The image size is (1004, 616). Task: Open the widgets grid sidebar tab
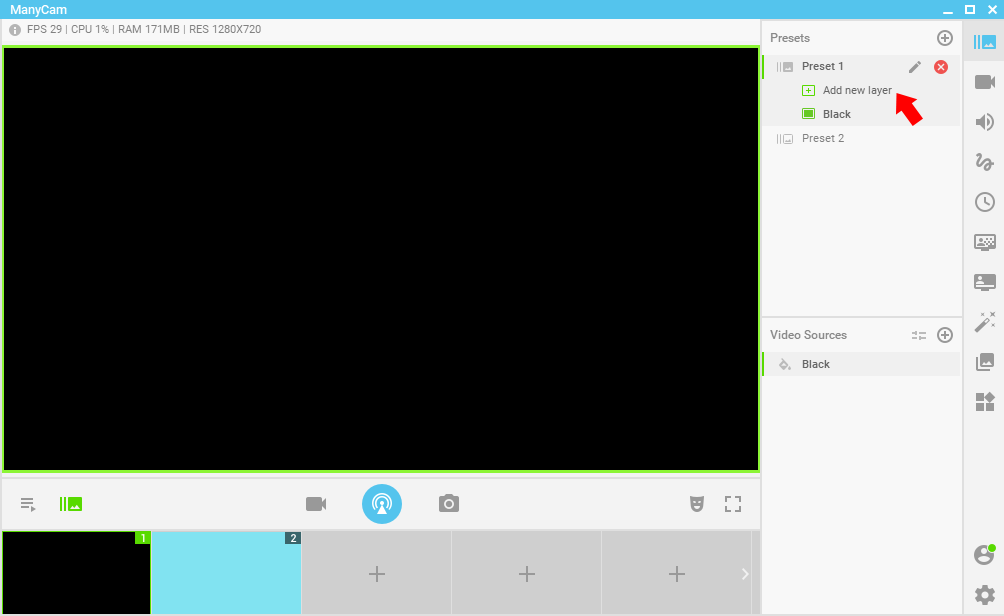(985, 401)
